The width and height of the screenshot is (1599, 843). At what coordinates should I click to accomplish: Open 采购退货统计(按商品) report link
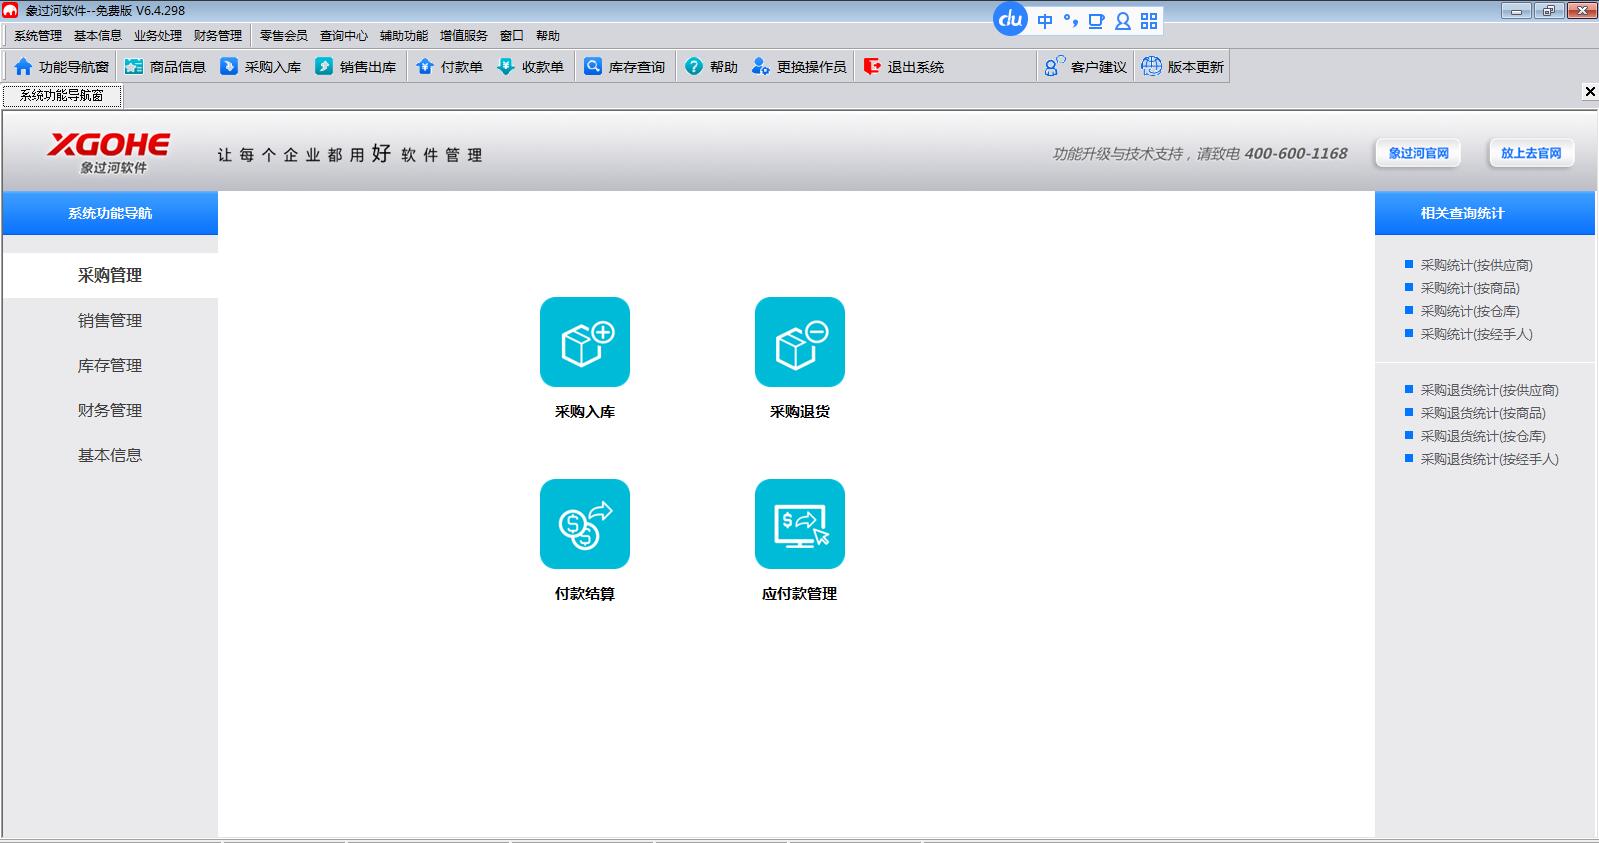pos(1483,413)
